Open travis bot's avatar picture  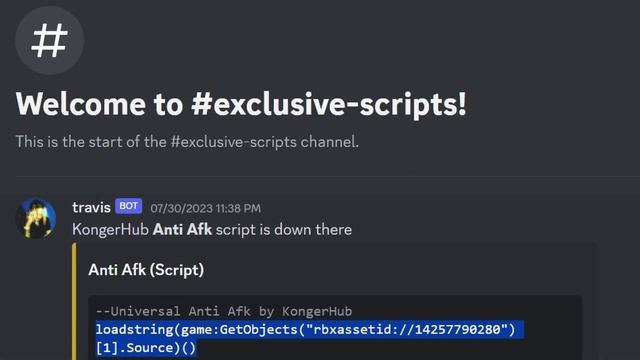click(x=36, y=218)
